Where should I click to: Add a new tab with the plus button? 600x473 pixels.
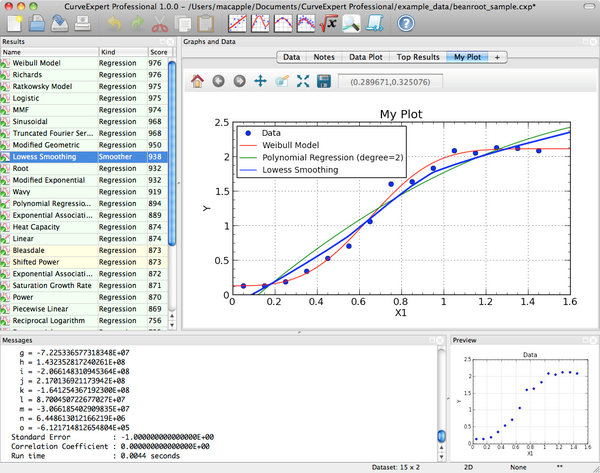(x=497, y=58)
